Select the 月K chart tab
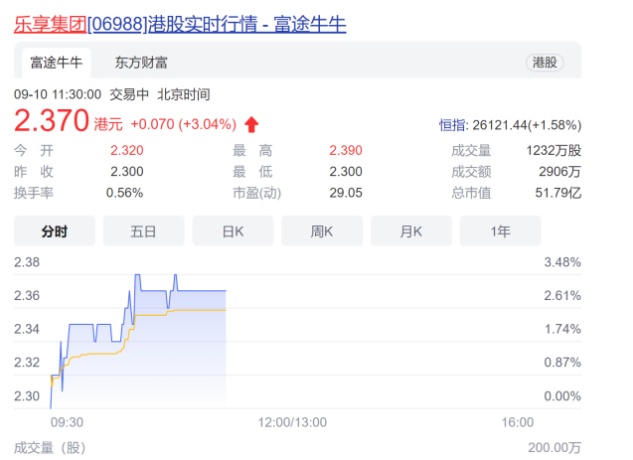Screen dimensions: 633x460 pyautogui.click(x=411, y=231)
